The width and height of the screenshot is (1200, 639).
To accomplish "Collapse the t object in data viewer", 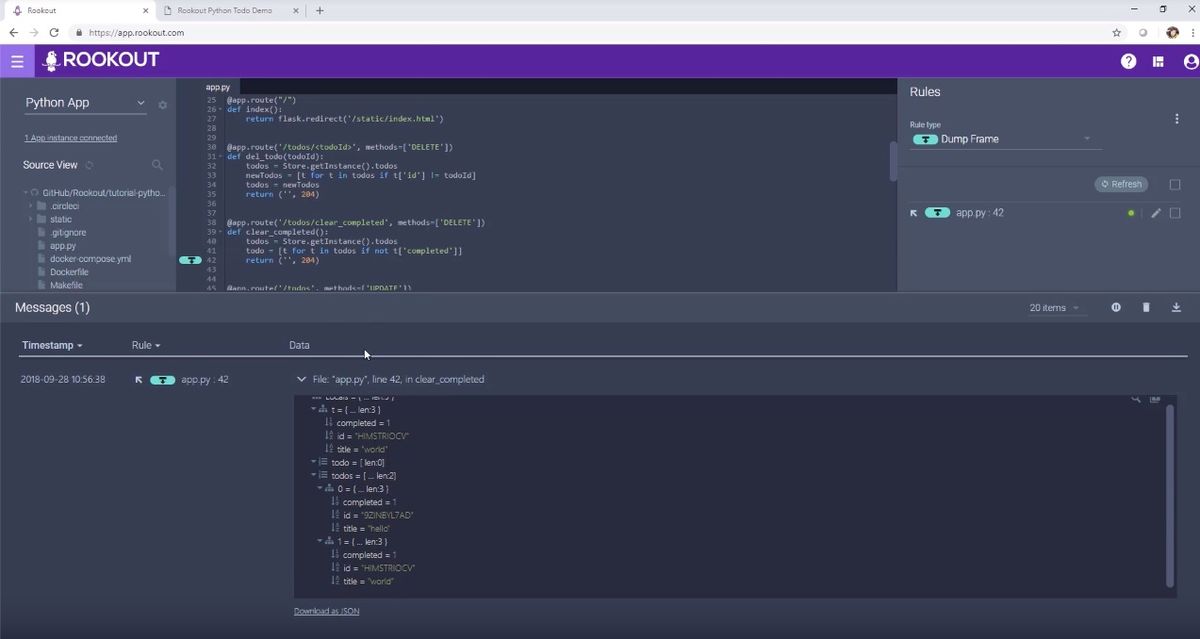I will click(x=313, y=409).
